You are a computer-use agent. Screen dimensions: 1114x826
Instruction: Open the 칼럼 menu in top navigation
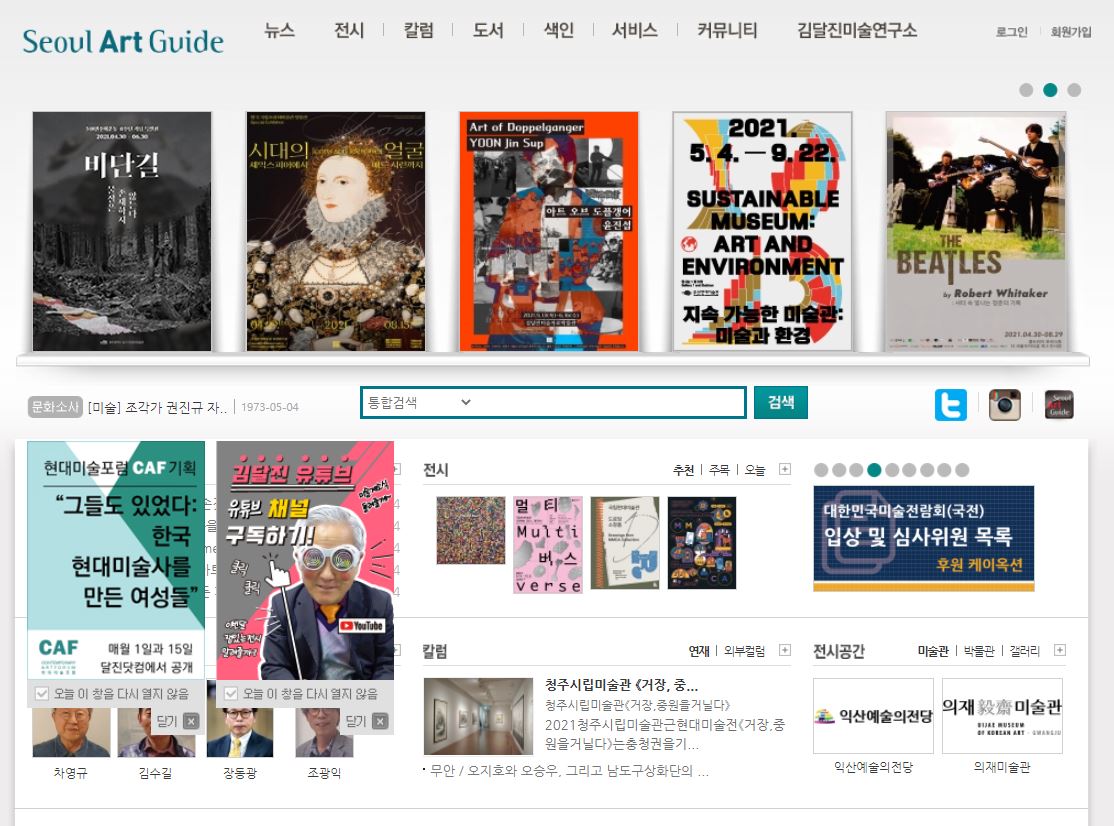point(418,30)
